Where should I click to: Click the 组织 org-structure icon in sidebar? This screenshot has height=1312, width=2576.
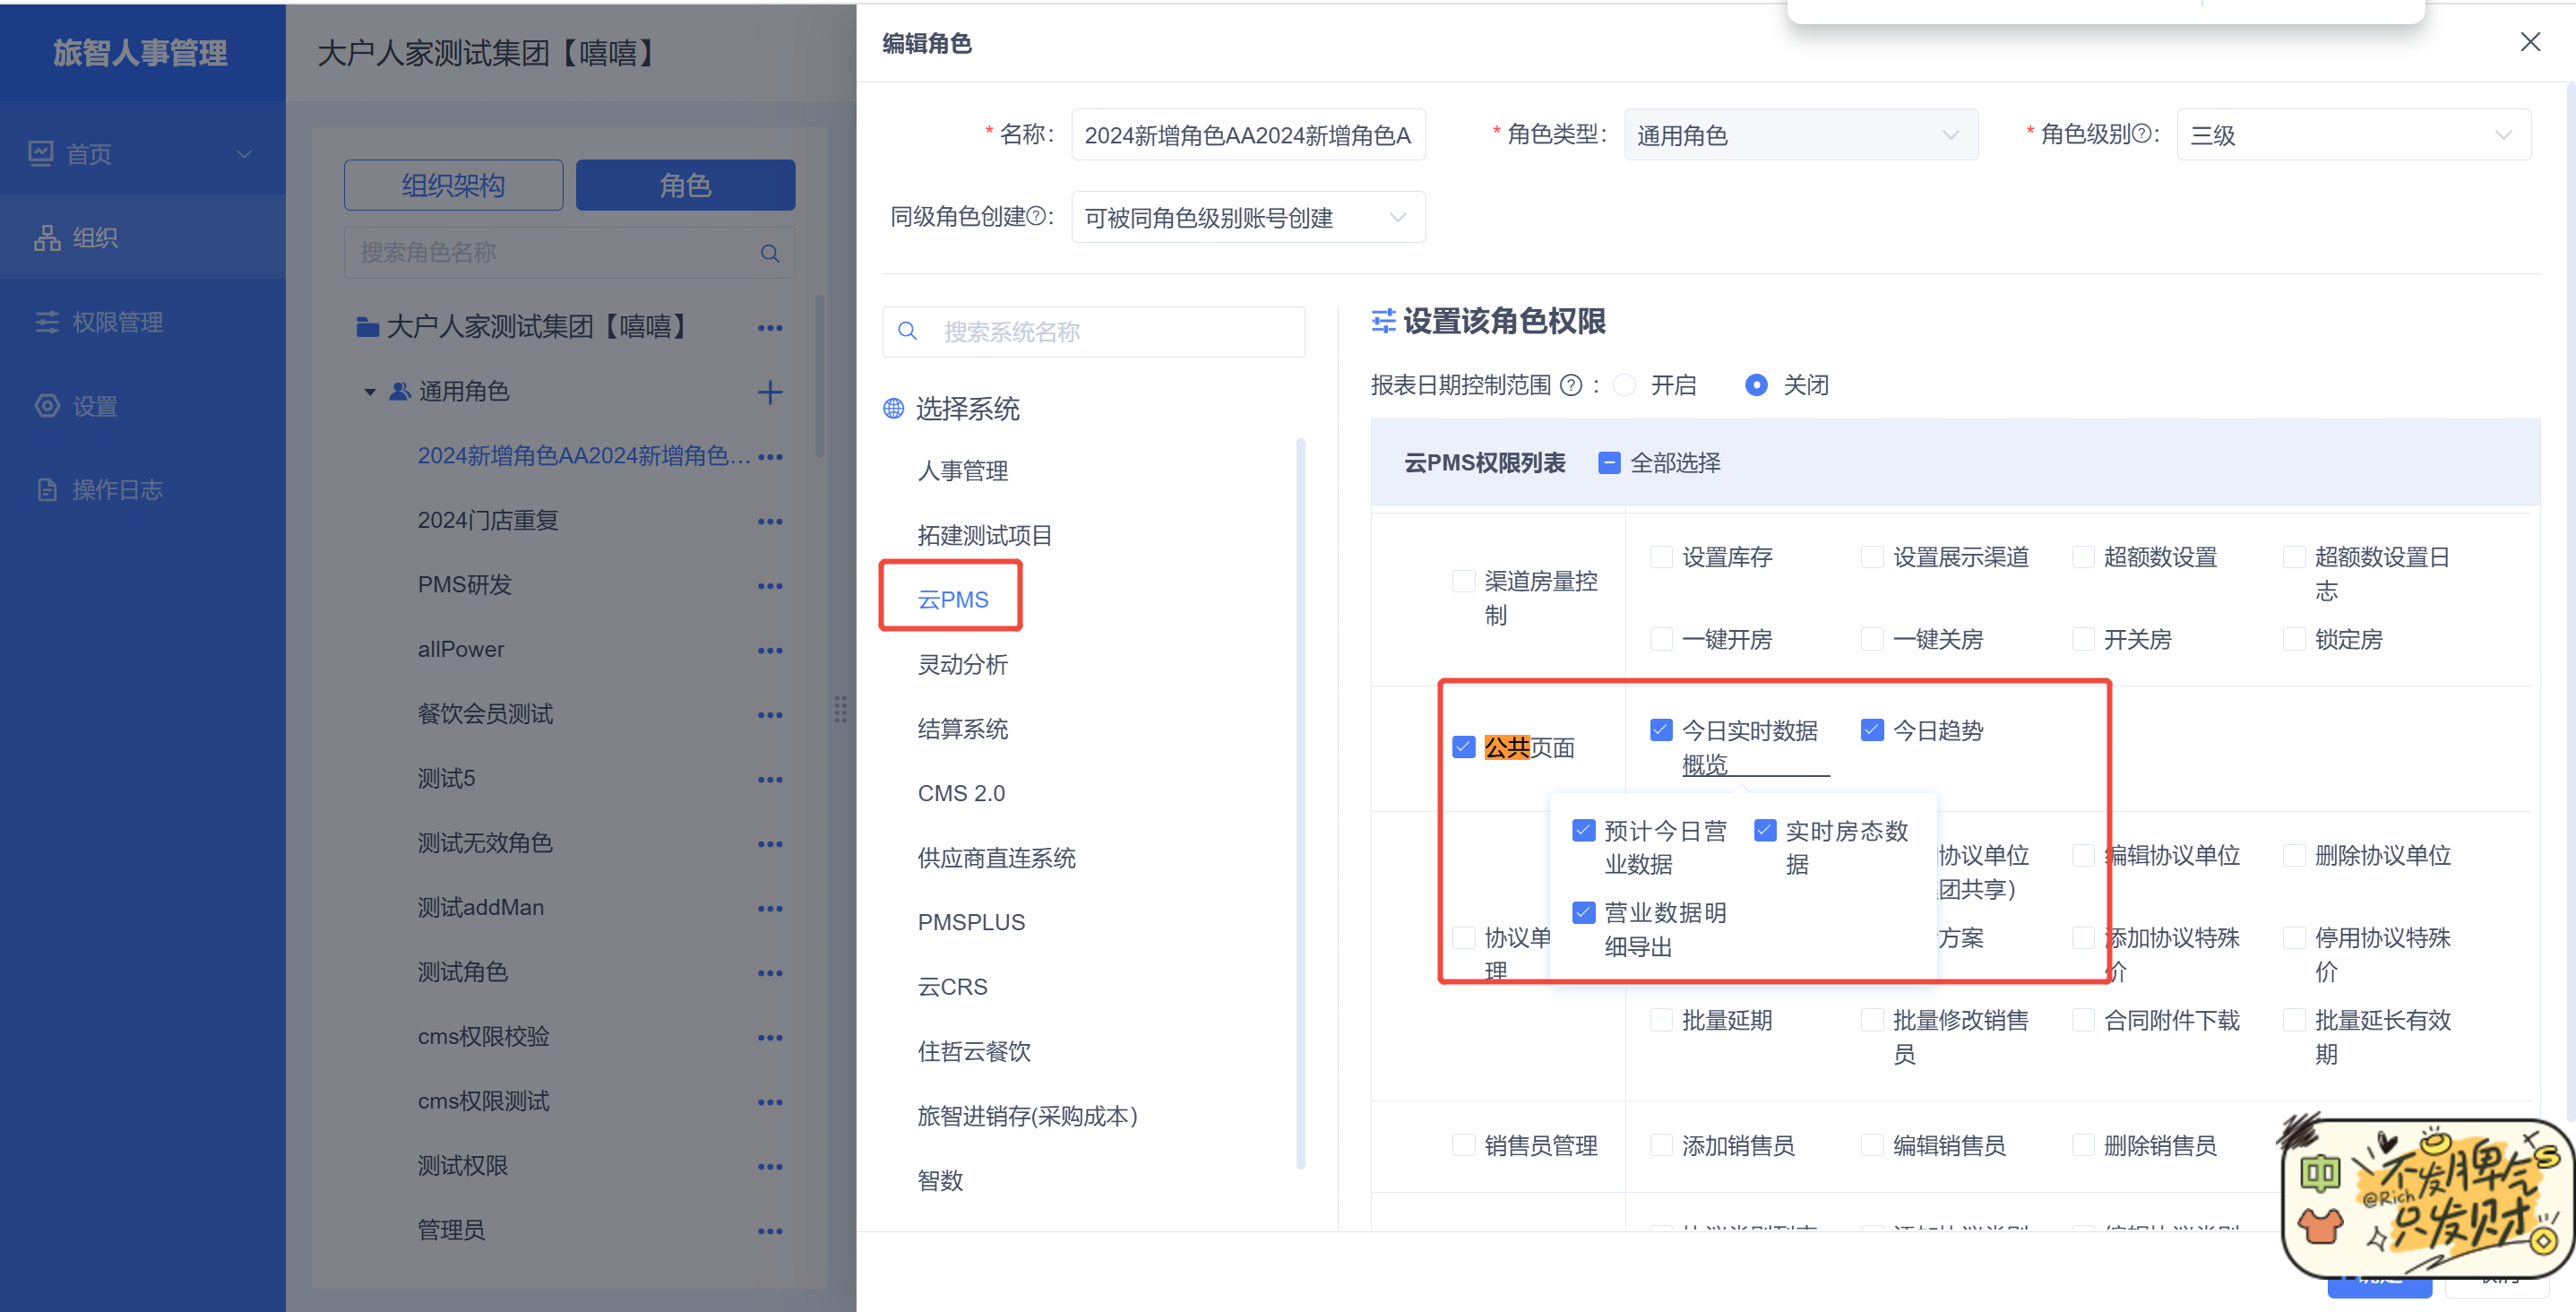47,237
